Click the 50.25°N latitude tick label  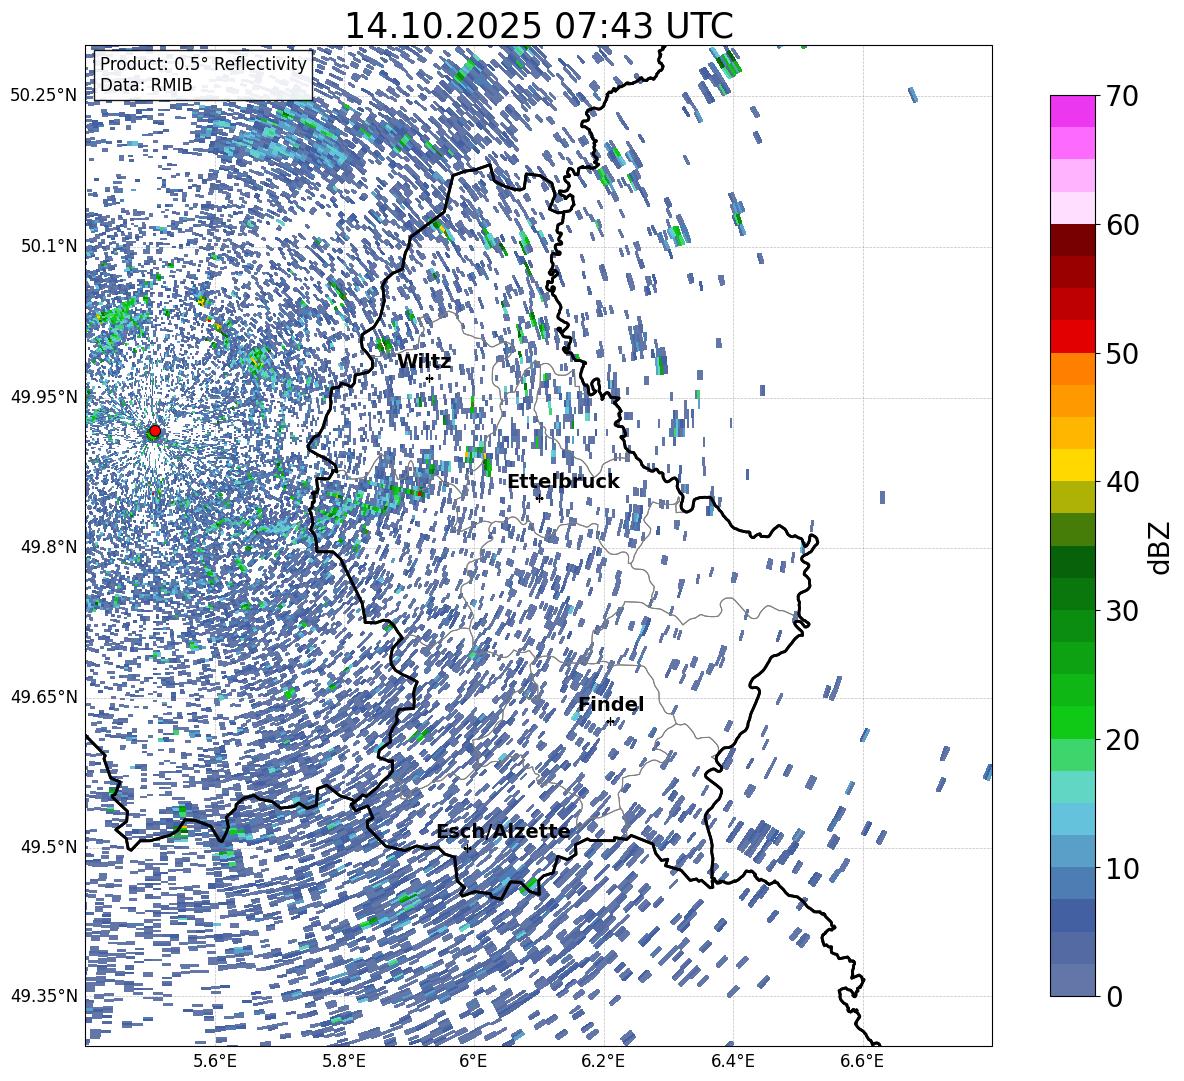point(43,96)
